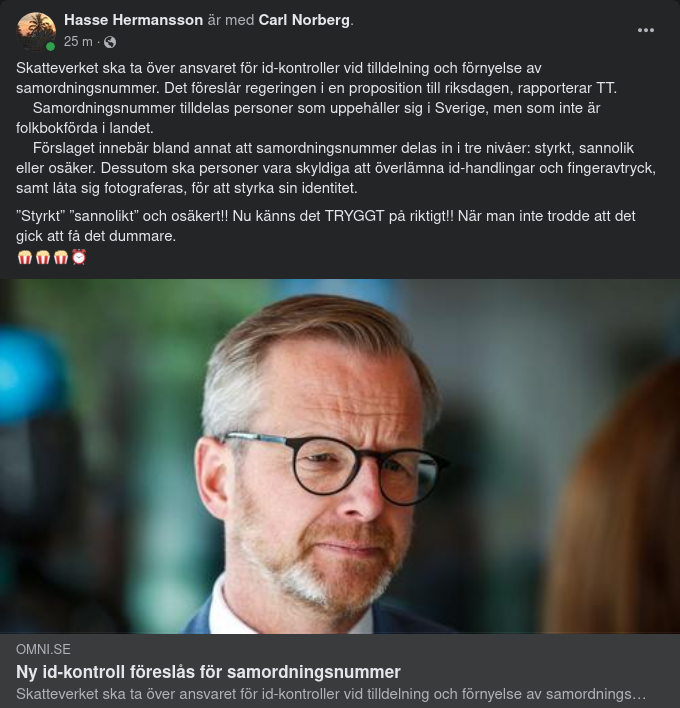Open Hasse Hermansson's profile name link

pos(133,20)
